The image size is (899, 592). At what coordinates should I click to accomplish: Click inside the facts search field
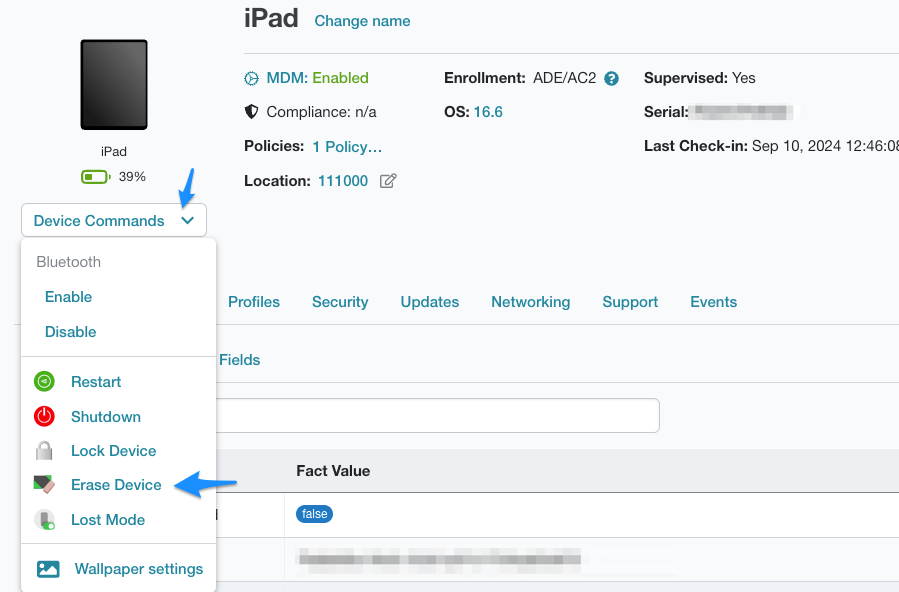[438, 415]
